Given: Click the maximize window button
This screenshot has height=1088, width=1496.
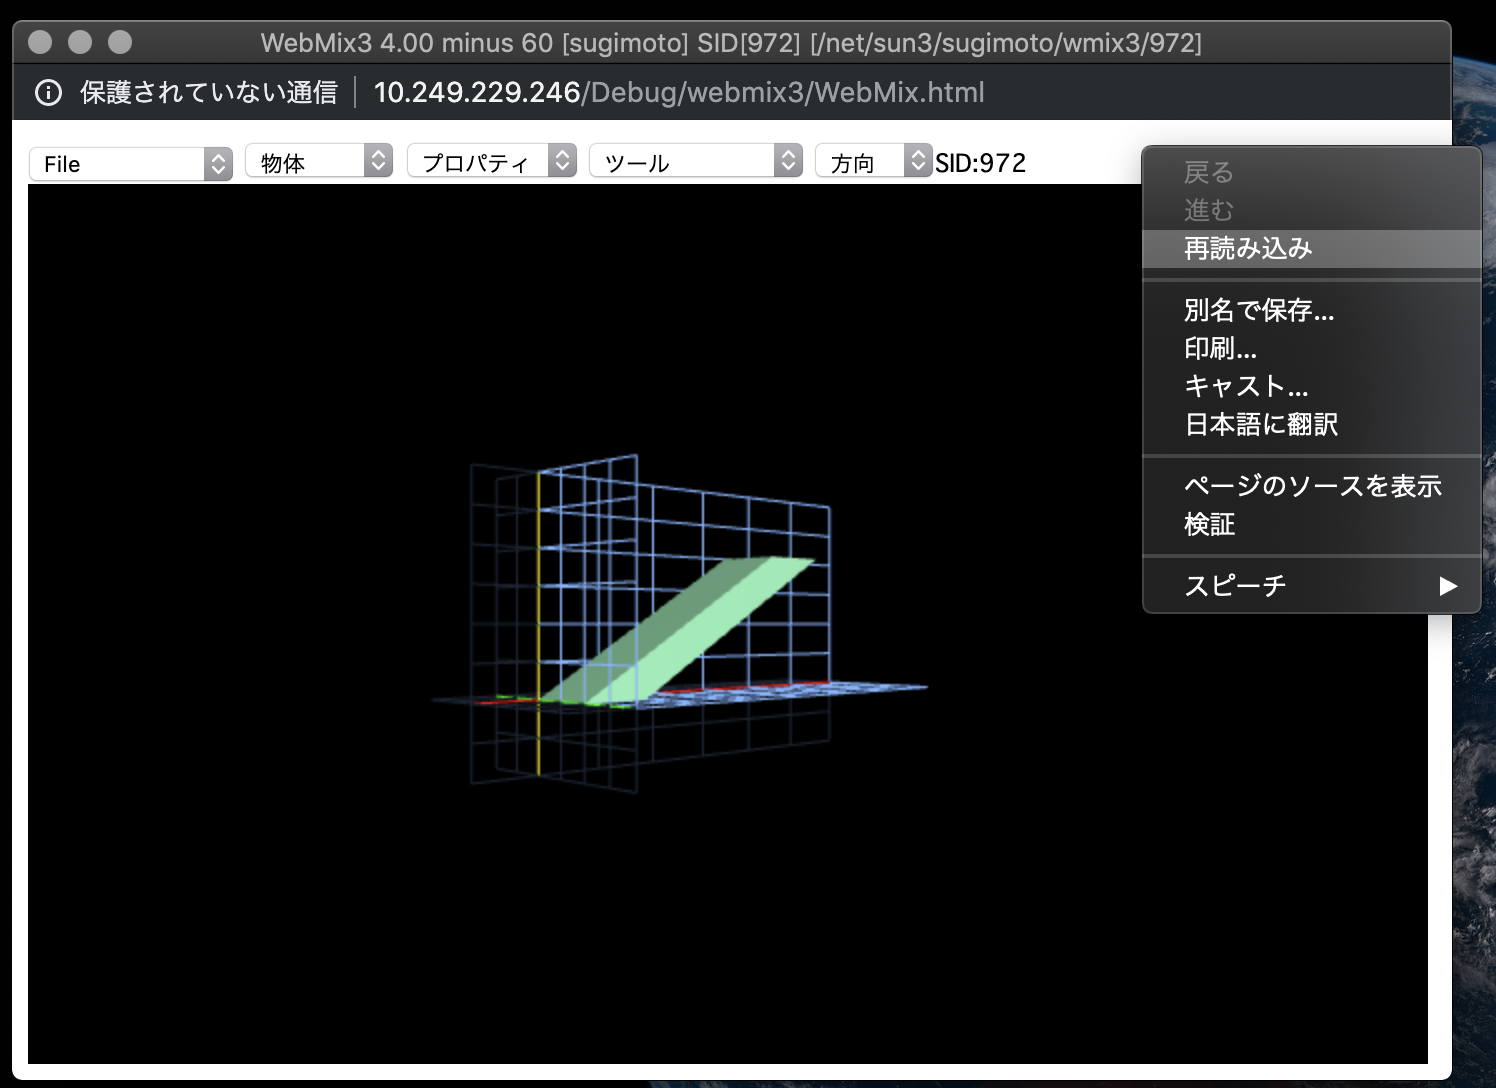Looking at the screenshot, I should (120, 42).
